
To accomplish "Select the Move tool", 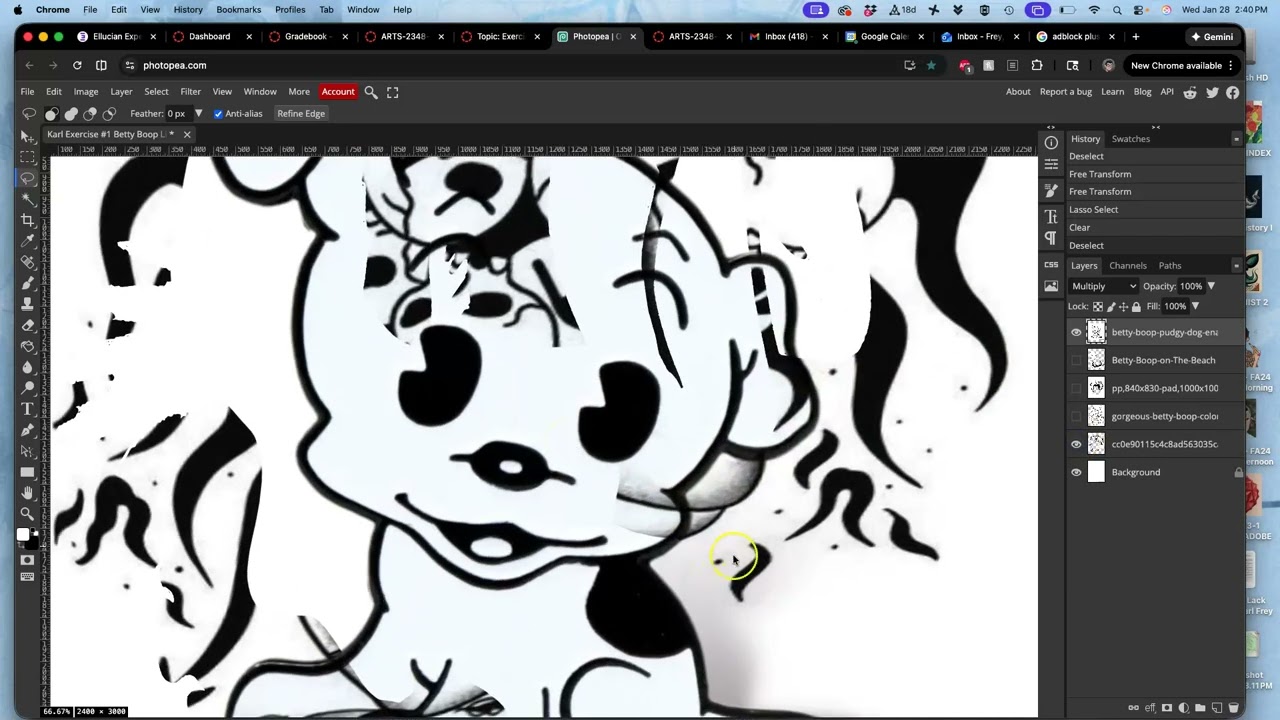I will [x=28, y=136].
